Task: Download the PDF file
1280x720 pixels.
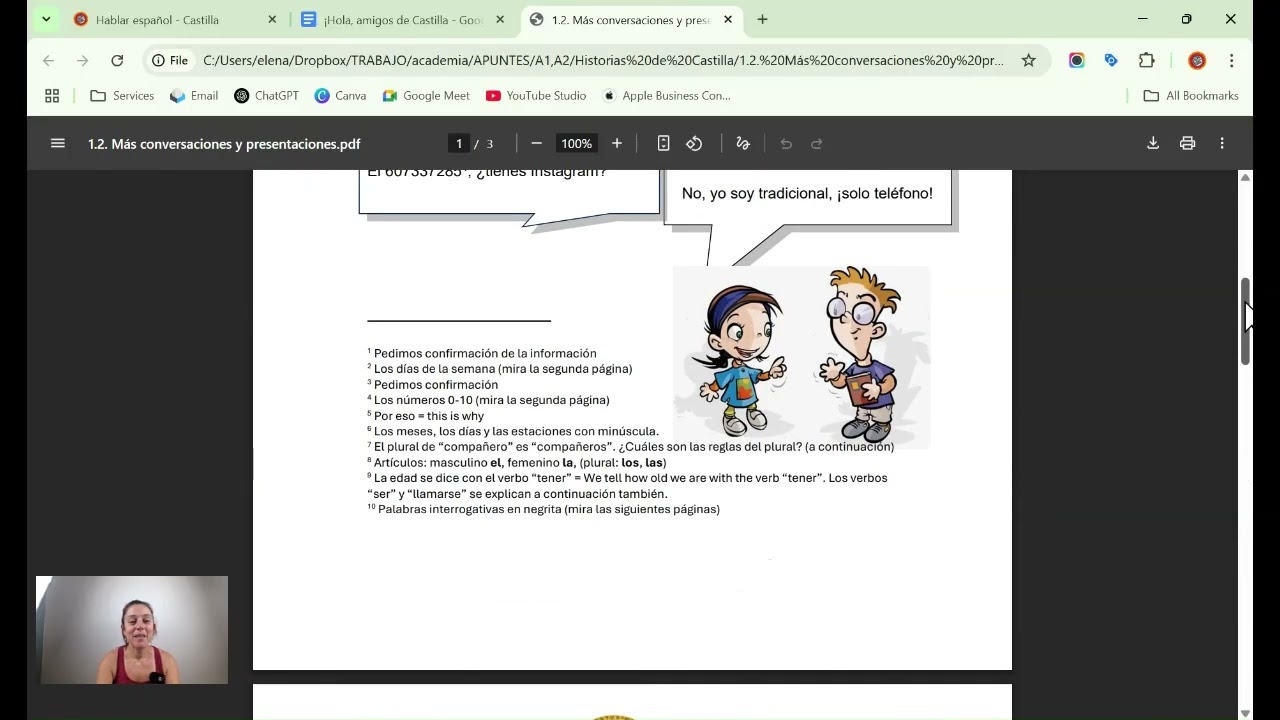Action: pos(1153,144)
